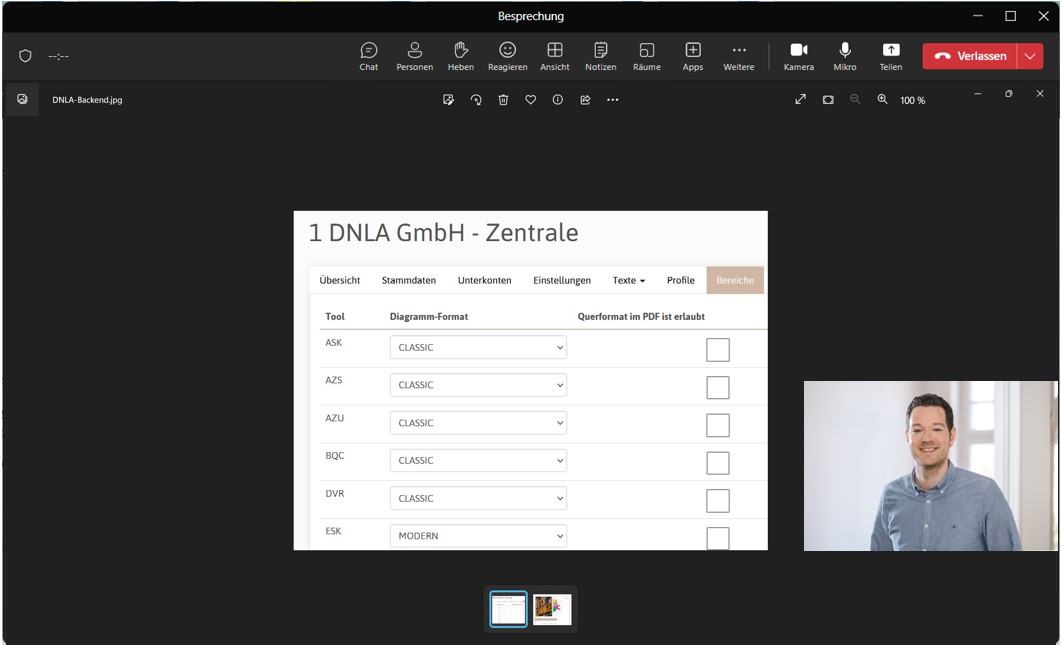Click the 1 DNLA GmbH - Zentrale heading
The width and height of the screenshot is (1062, 645).
[444, 232]
